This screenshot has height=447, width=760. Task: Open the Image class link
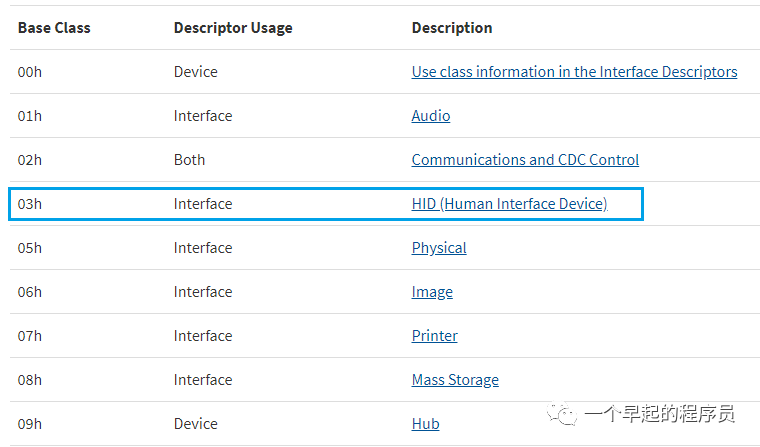tap(432, 292)
